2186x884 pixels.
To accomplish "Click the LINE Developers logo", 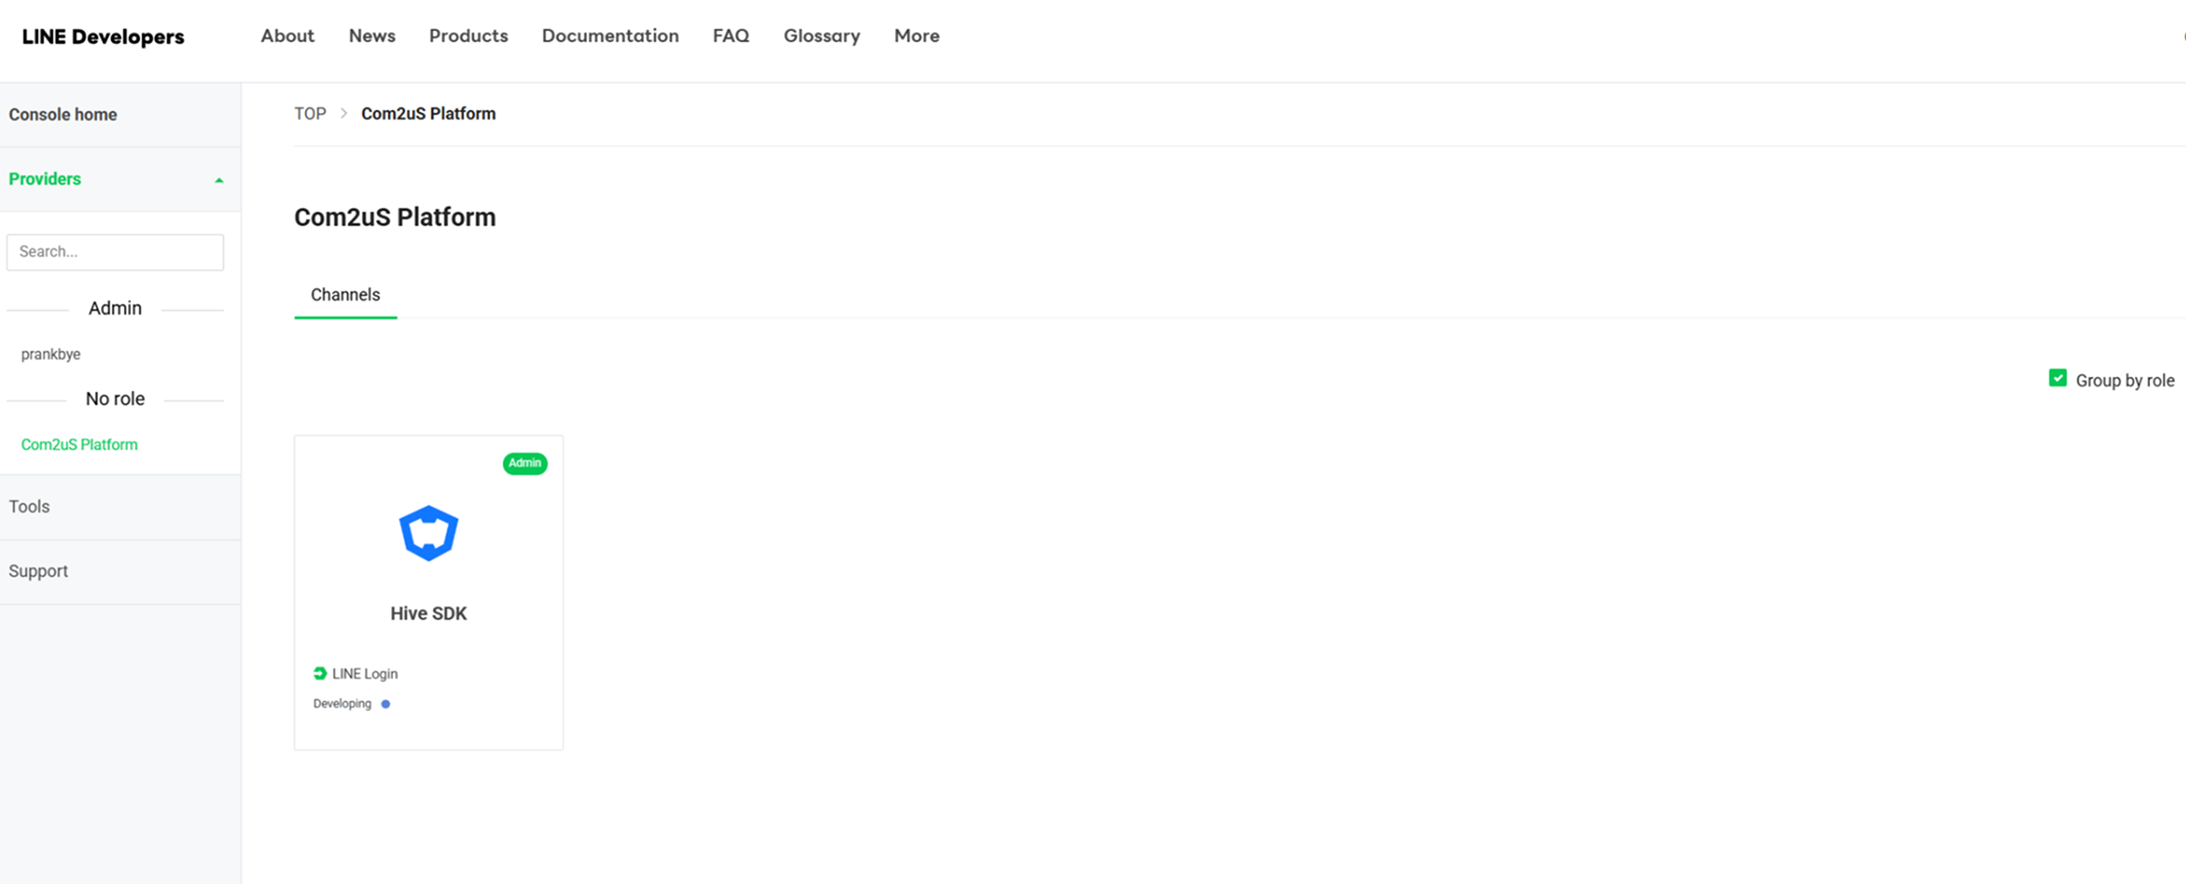I will (103, 37).
